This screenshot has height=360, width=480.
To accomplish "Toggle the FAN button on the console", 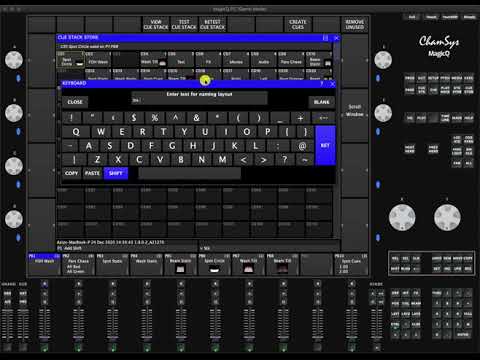I will (457, 163).
